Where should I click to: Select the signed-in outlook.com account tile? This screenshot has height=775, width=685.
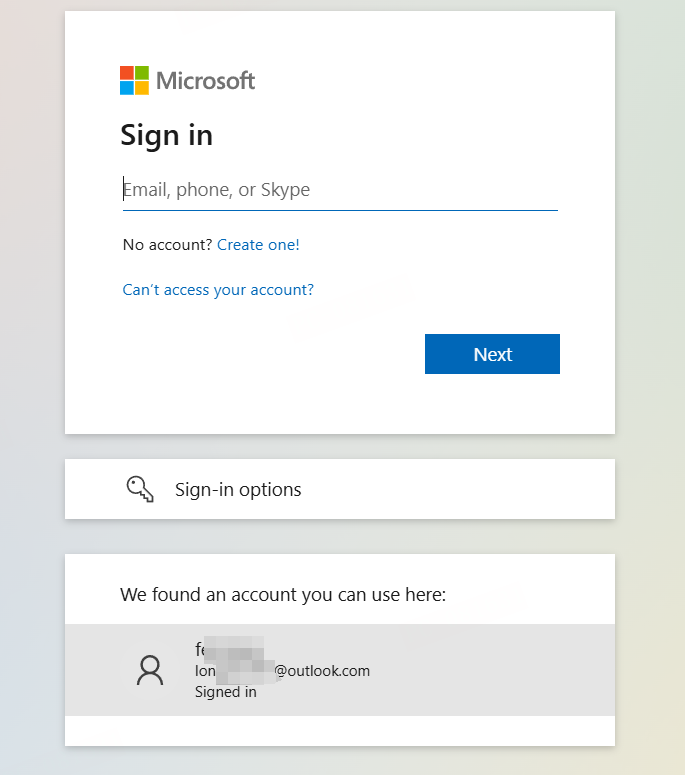click(340, 670)
